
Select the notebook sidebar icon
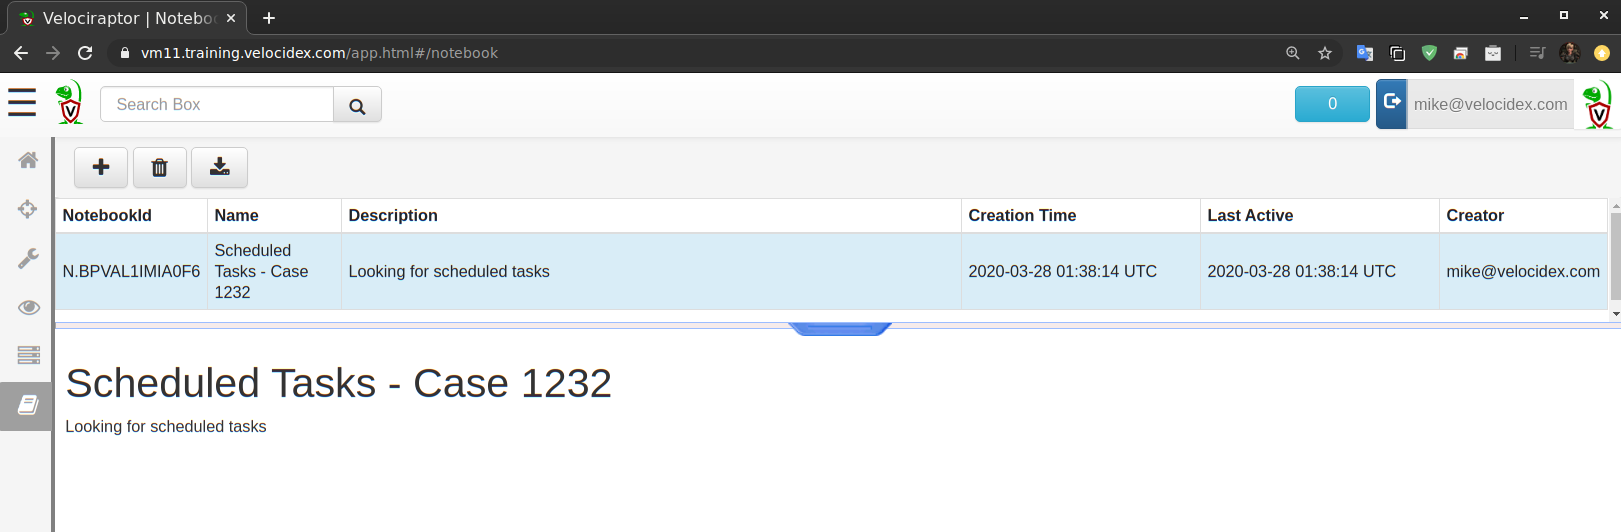(x=28, y=405)
